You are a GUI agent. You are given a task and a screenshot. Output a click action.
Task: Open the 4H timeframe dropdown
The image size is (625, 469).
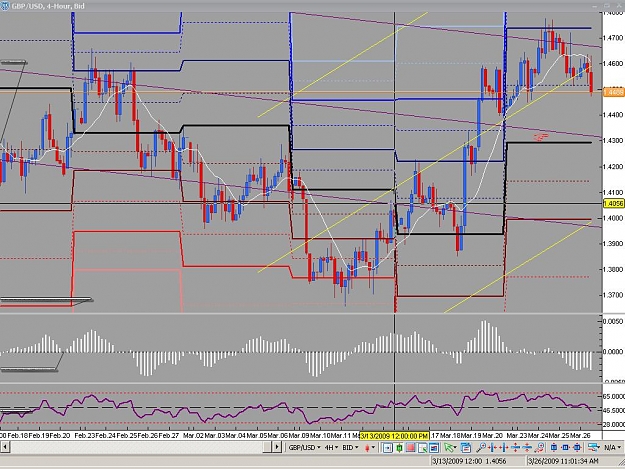331,447
